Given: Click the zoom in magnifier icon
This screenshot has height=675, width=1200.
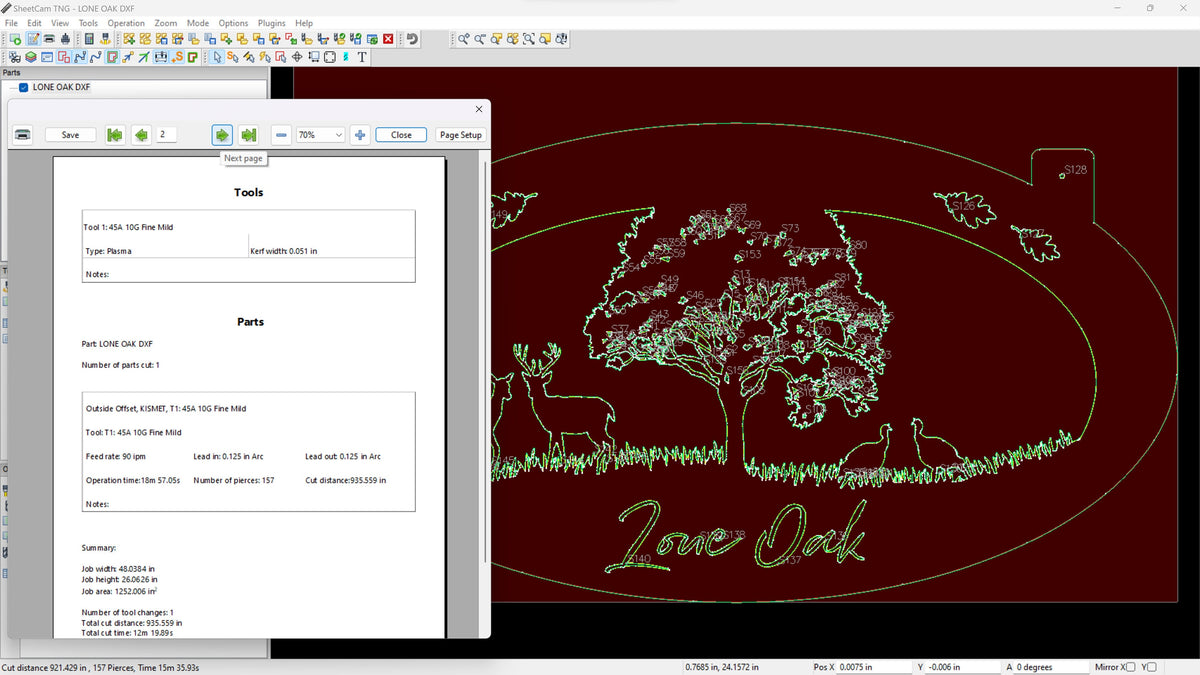Looking at the screenshot, I should pos(464,39).
